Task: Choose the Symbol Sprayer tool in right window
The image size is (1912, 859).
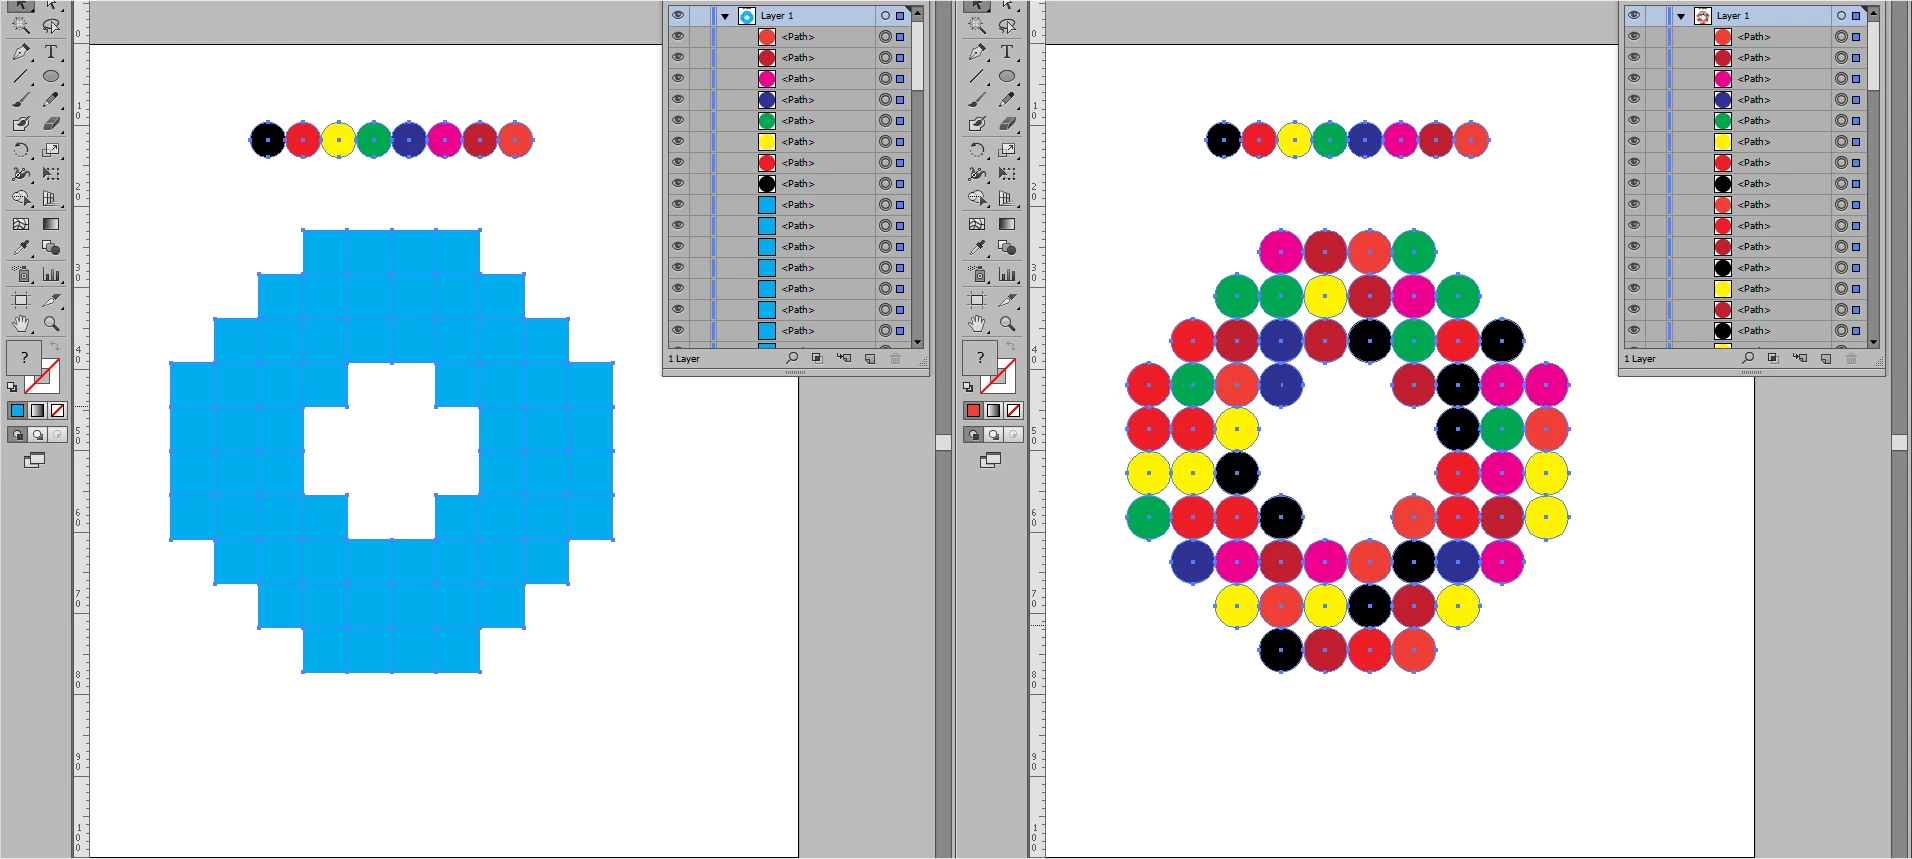Action: click(x=977, y=274)
